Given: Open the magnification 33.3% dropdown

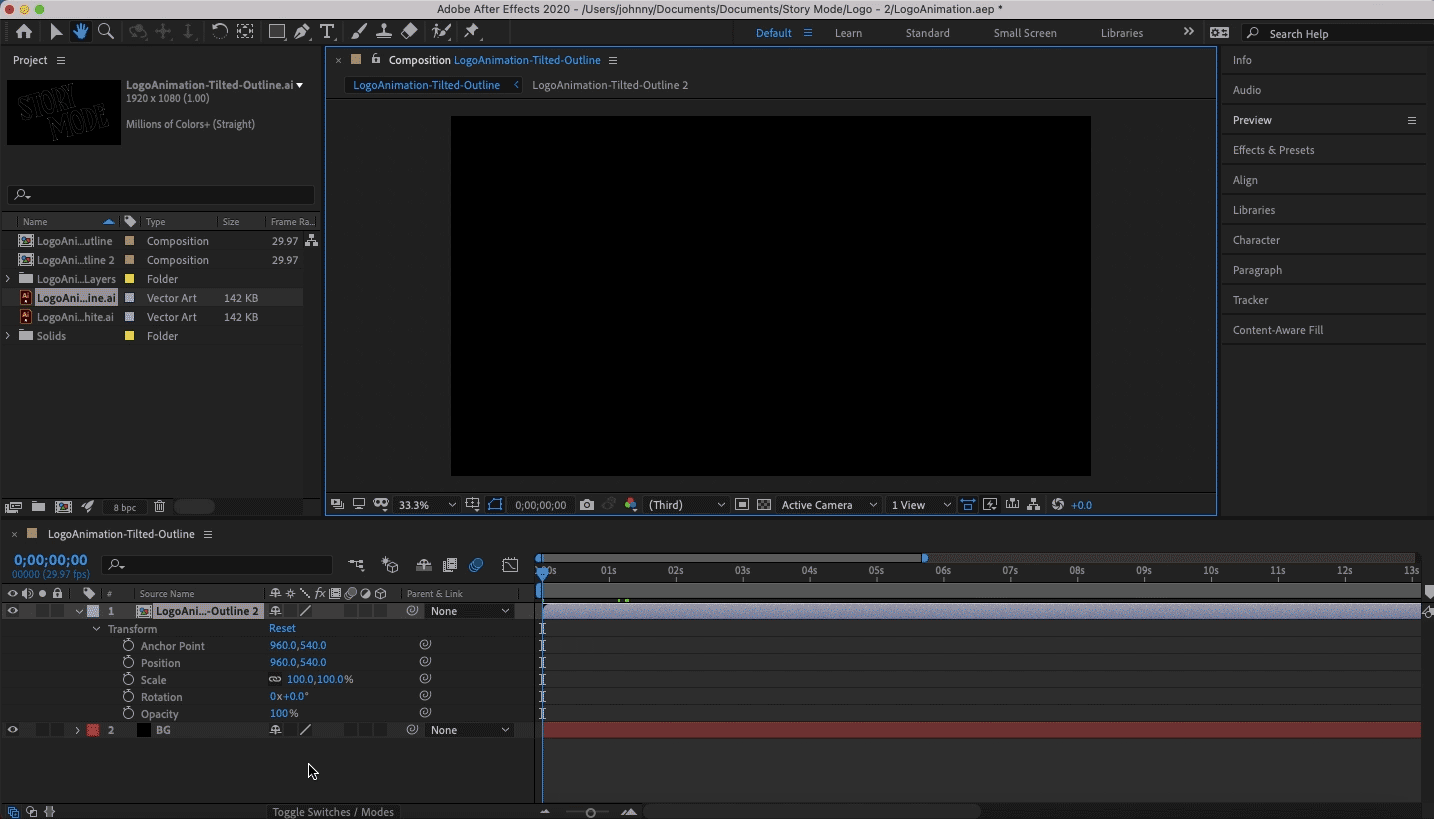Looking at the screenshot, I should pyautogui.click(x=427, y=505).
